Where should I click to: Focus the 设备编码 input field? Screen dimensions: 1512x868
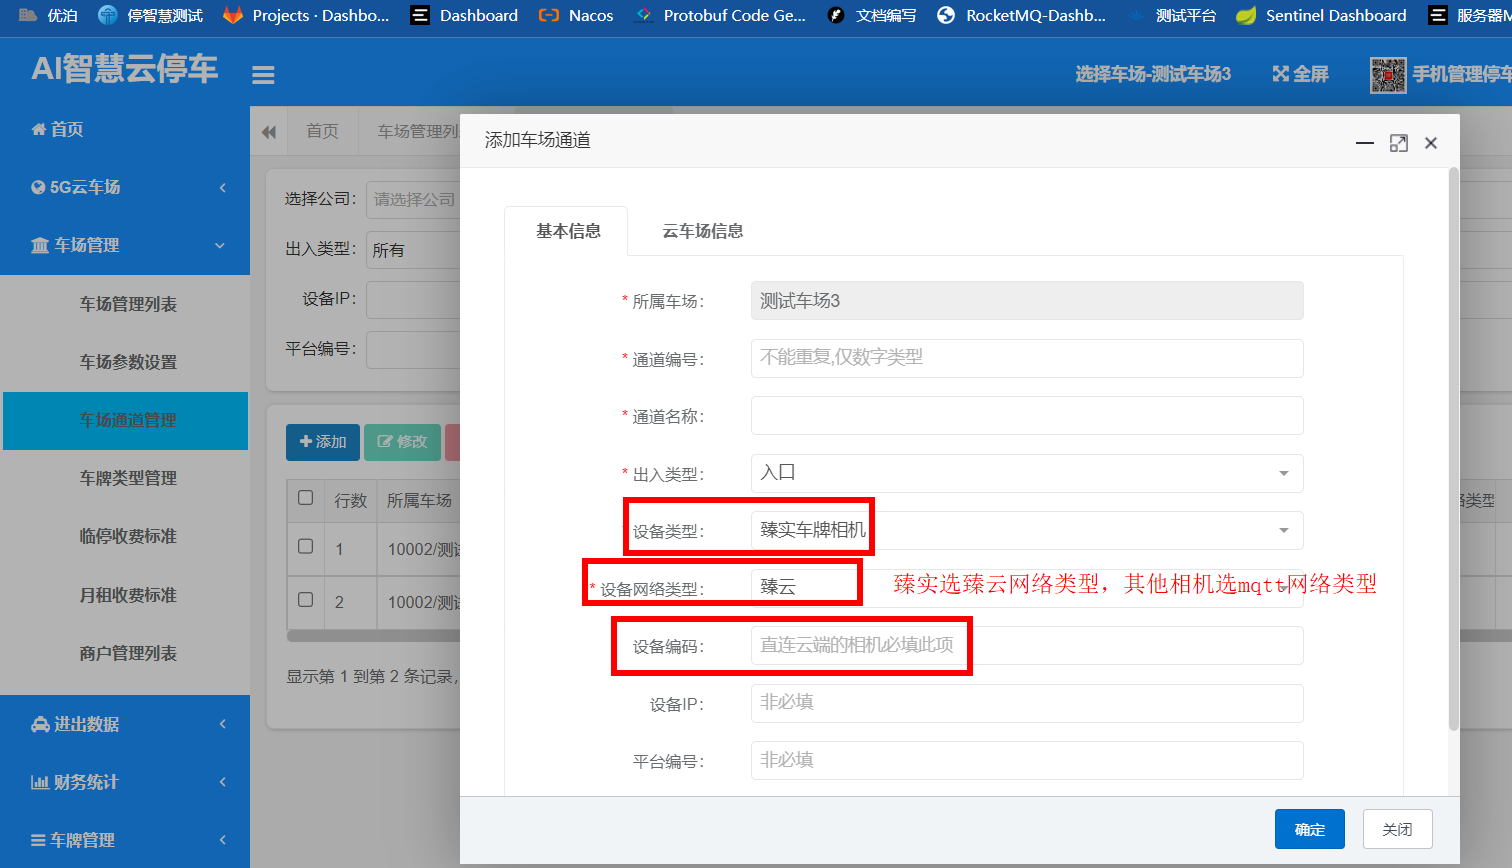coord(1027,645)
